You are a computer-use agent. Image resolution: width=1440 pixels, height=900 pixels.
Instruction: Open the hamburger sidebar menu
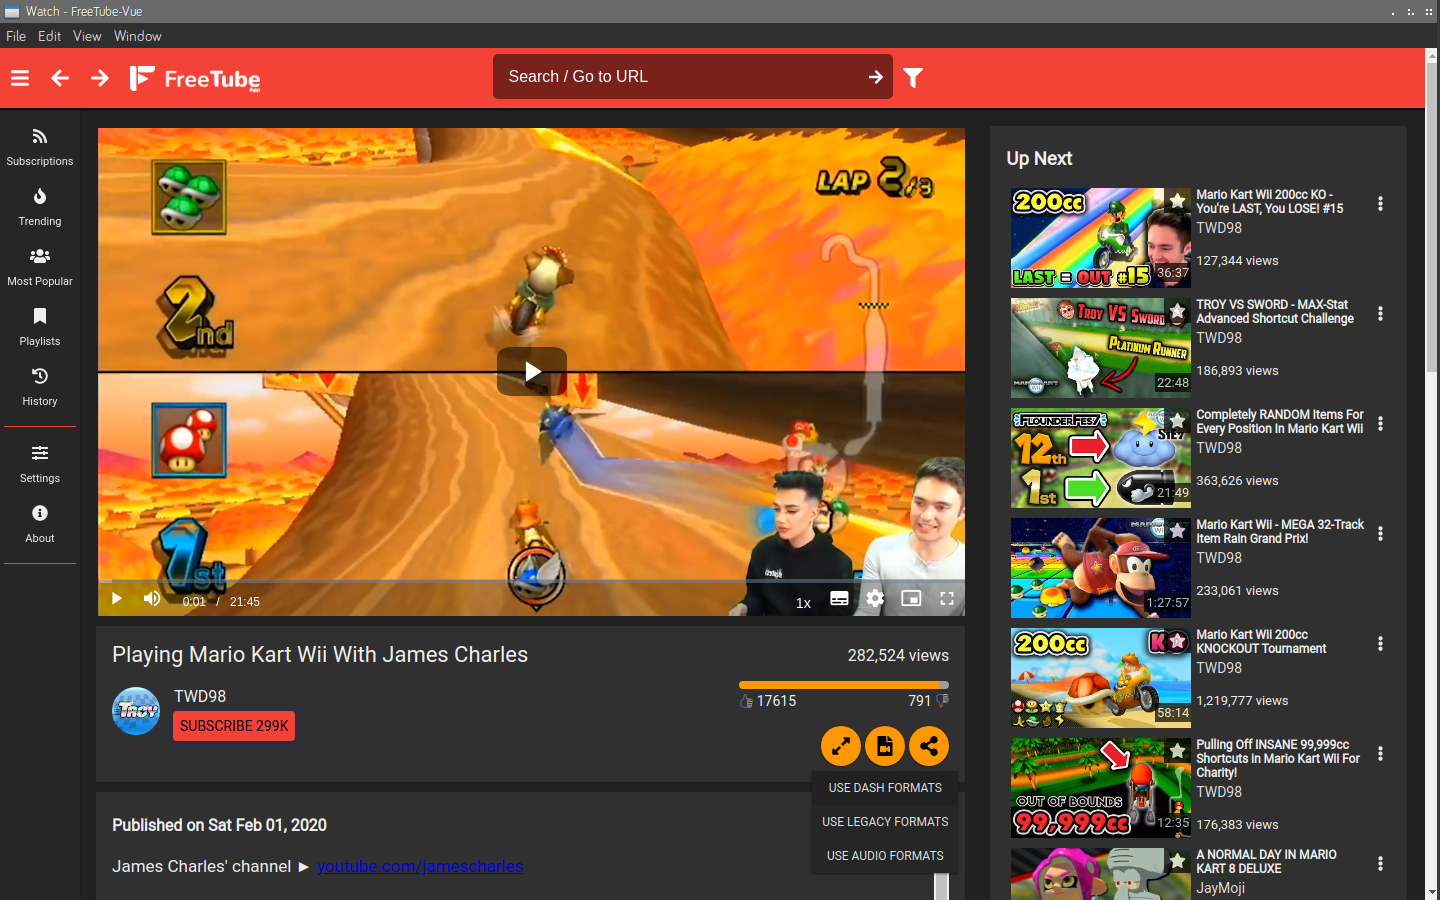(x=20, y=78)
